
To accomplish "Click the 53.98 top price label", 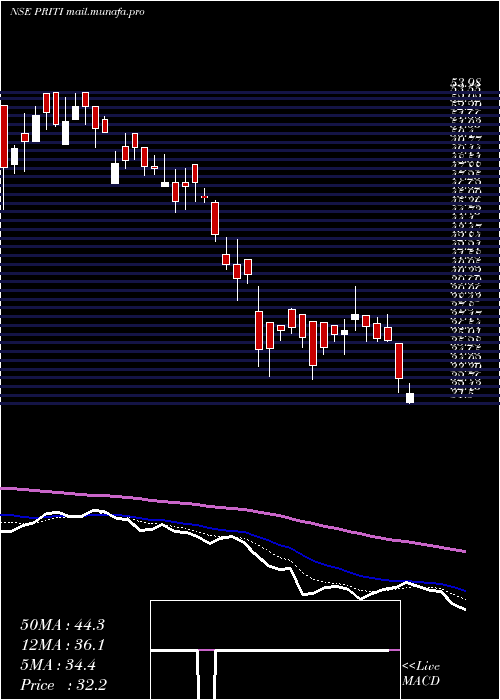I will click(465, 83).
